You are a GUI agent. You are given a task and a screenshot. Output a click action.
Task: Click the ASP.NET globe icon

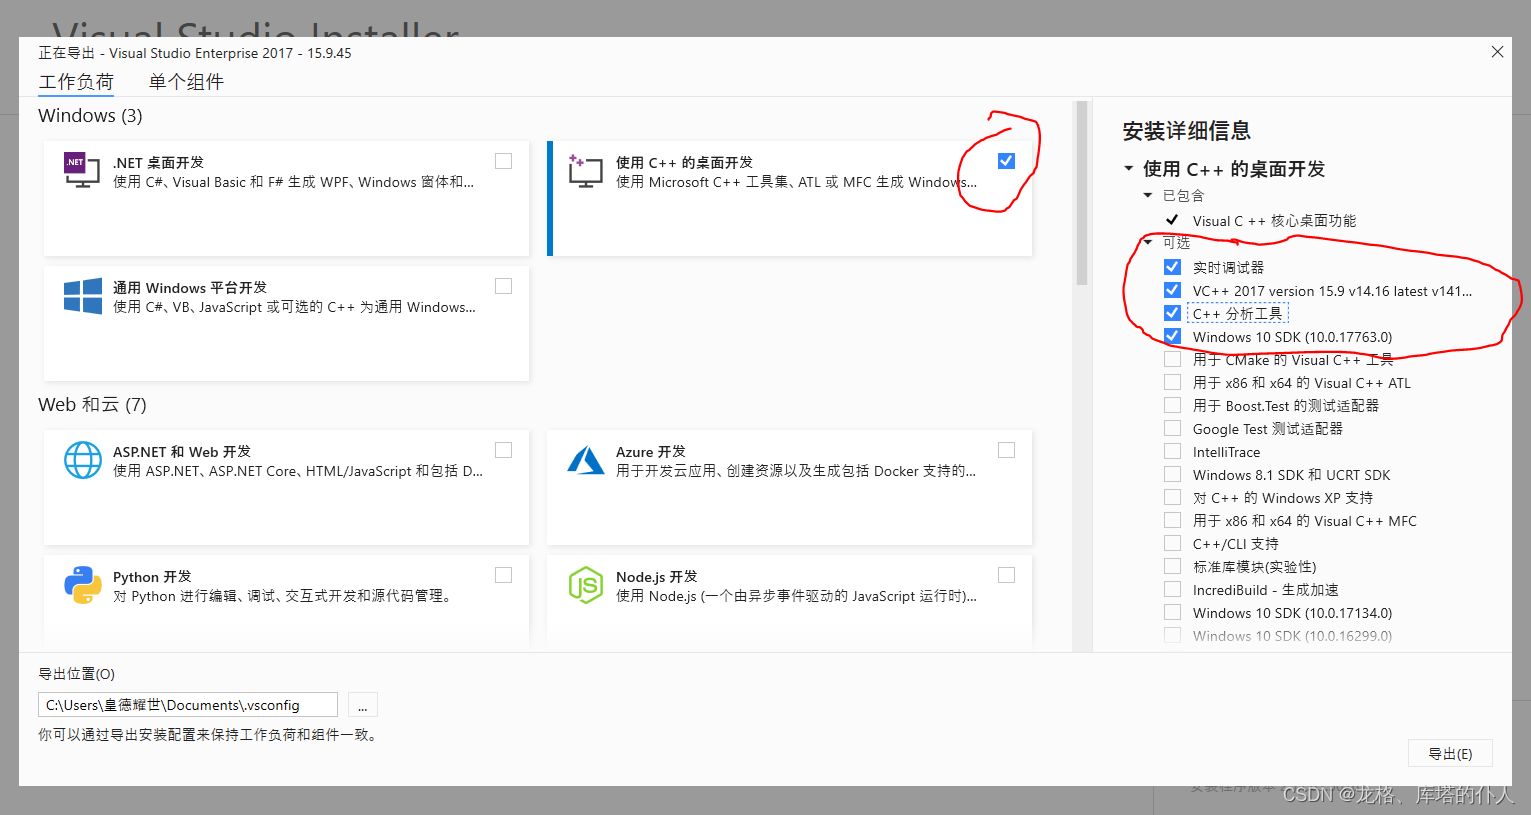[x=81, y=461]
